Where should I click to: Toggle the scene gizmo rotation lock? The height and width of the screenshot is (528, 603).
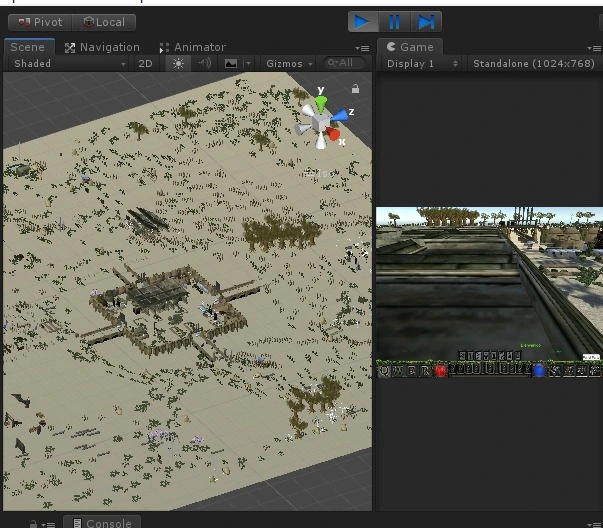pyautogui.click(x=355, y=89)
